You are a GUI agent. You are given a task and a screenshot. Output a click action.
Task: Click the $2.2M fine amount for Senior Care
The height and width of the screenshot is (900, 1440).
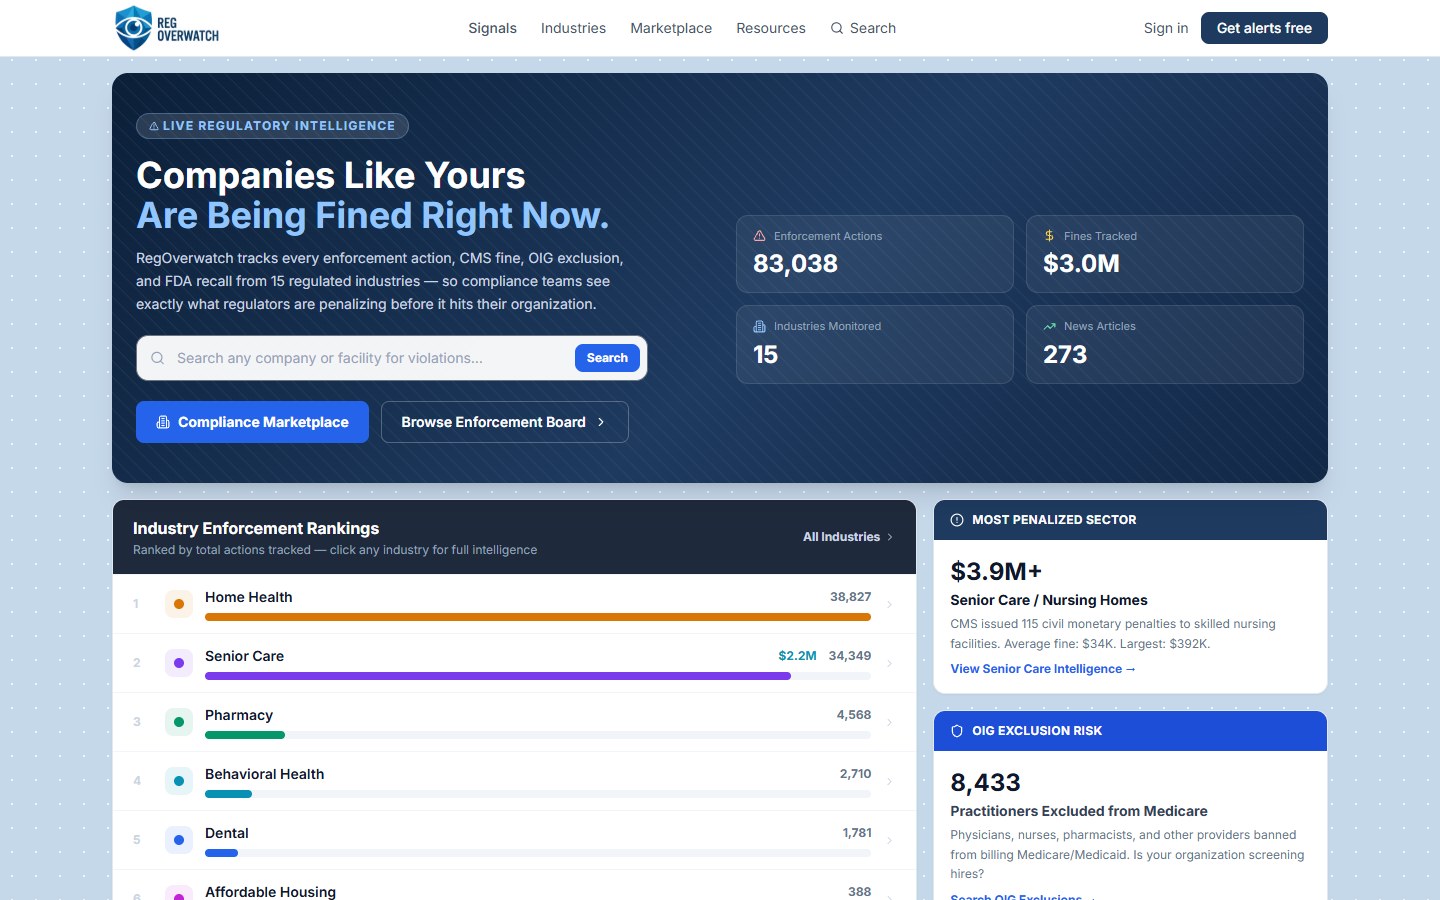tap(797, 656)
